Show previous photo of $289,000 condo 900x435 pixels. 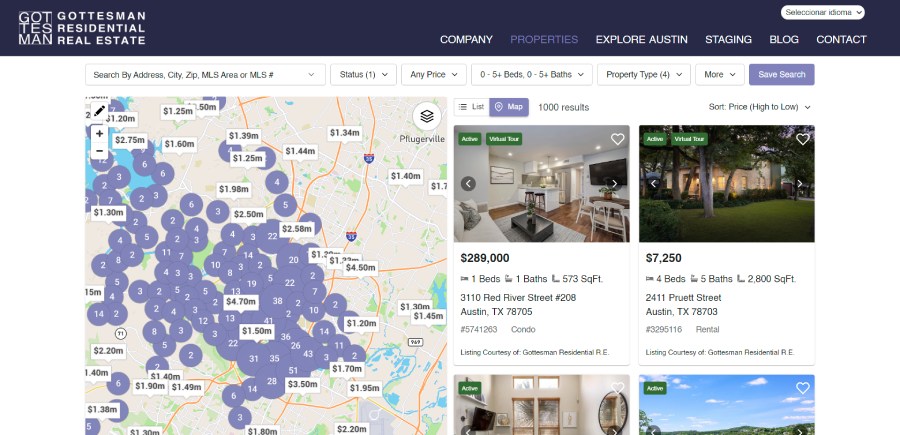(x=468, y=184)
